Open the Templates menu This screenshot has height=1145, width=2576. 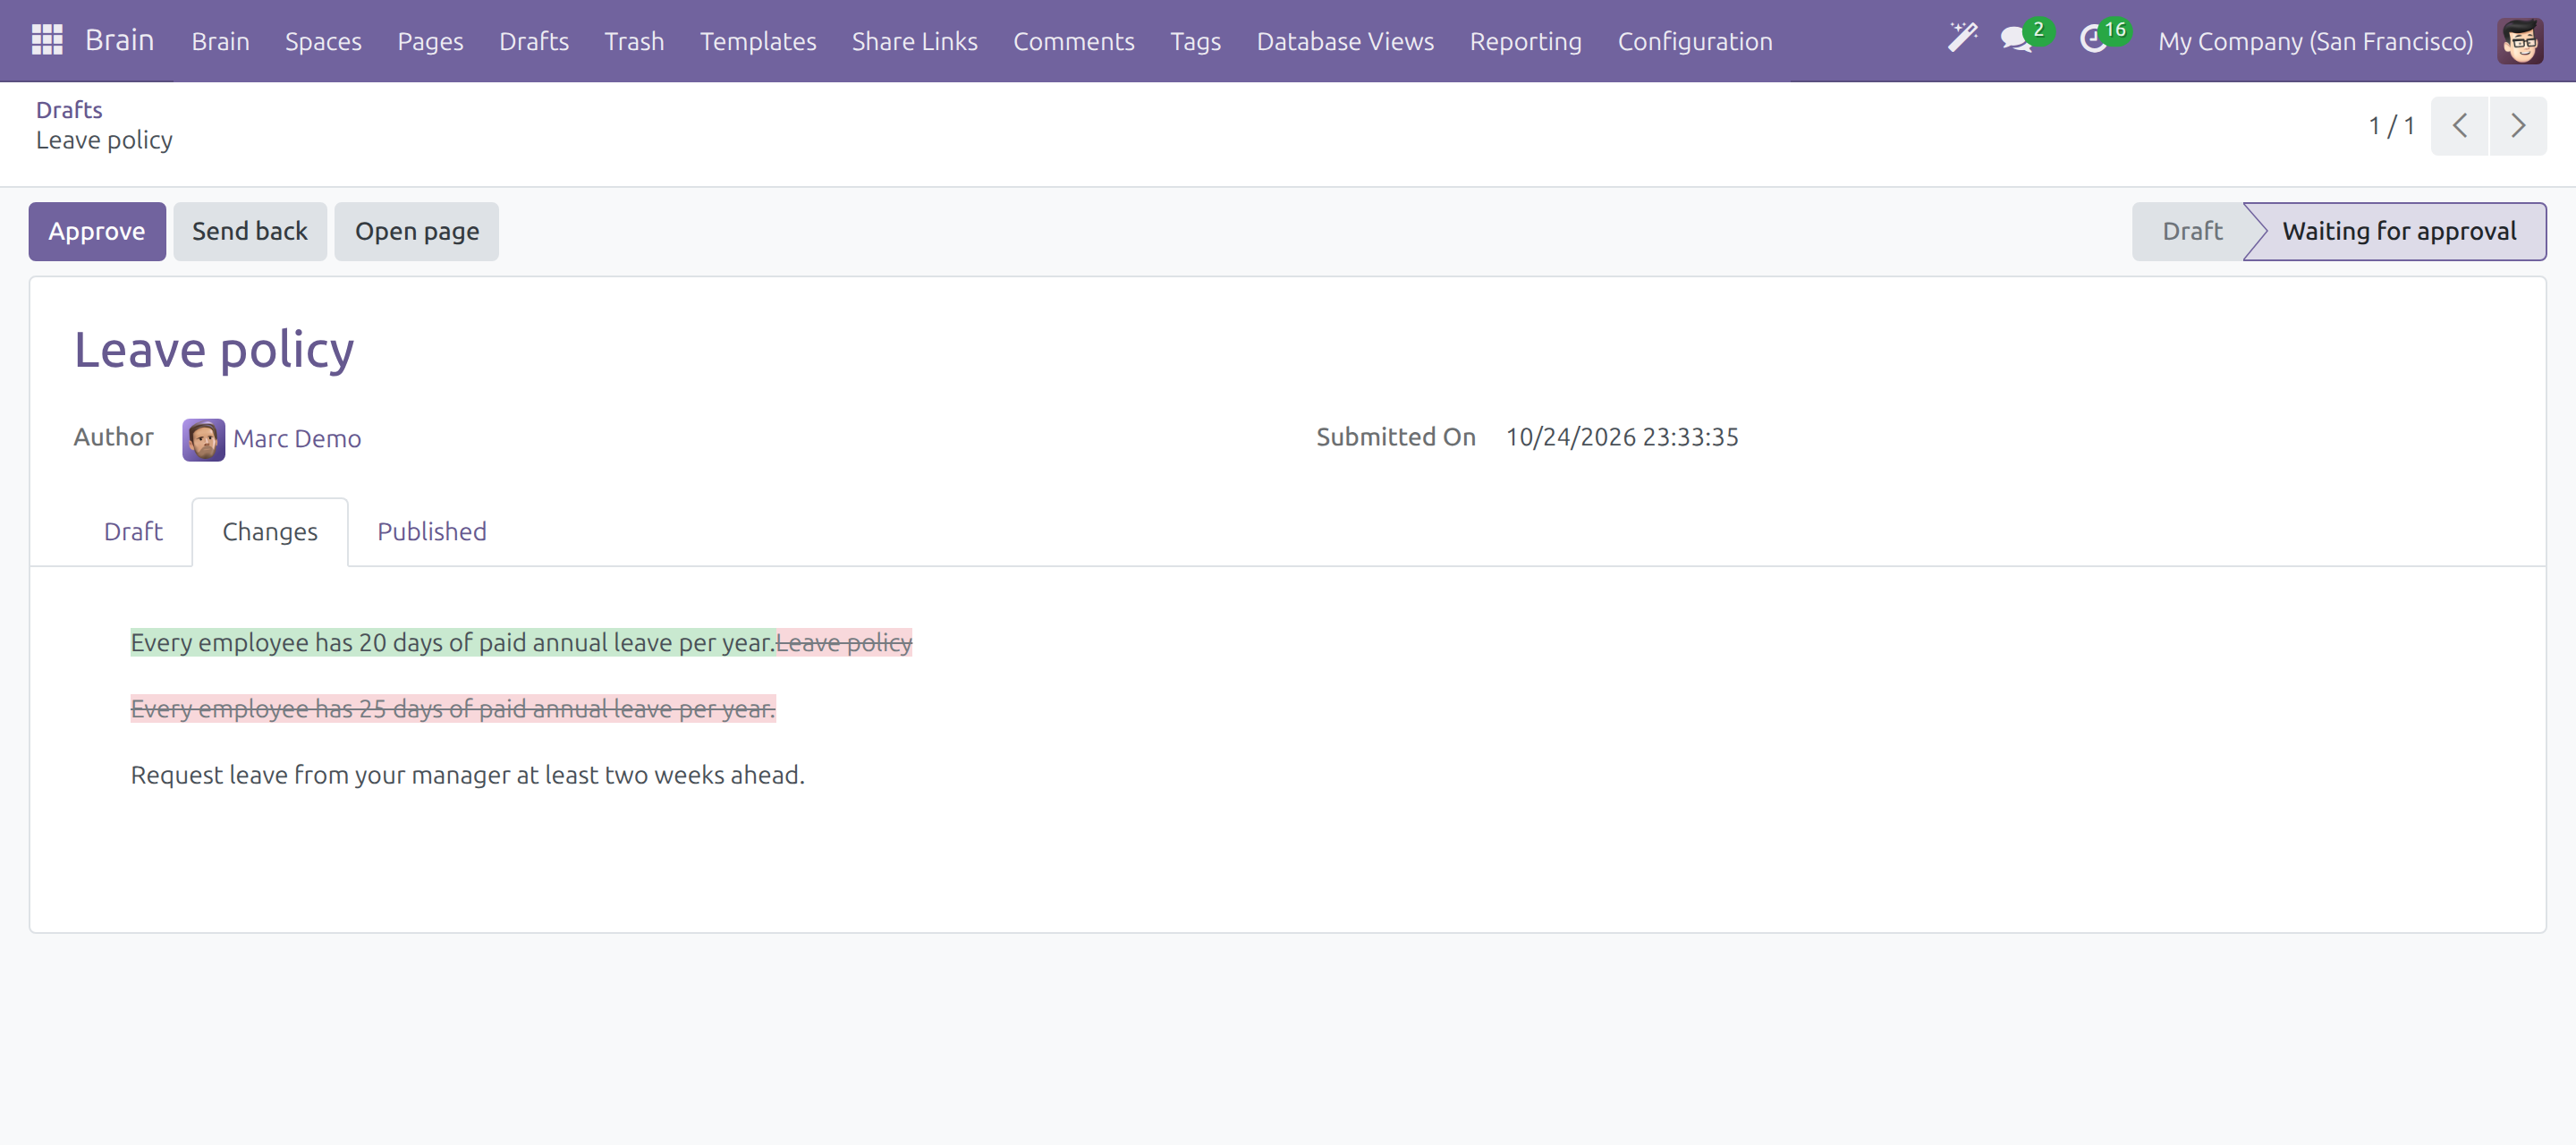click(758, 41)
